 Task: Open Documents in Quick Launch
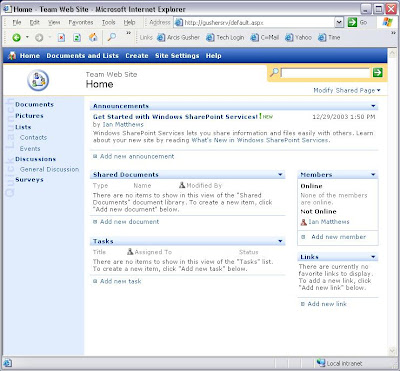(34, 104)
